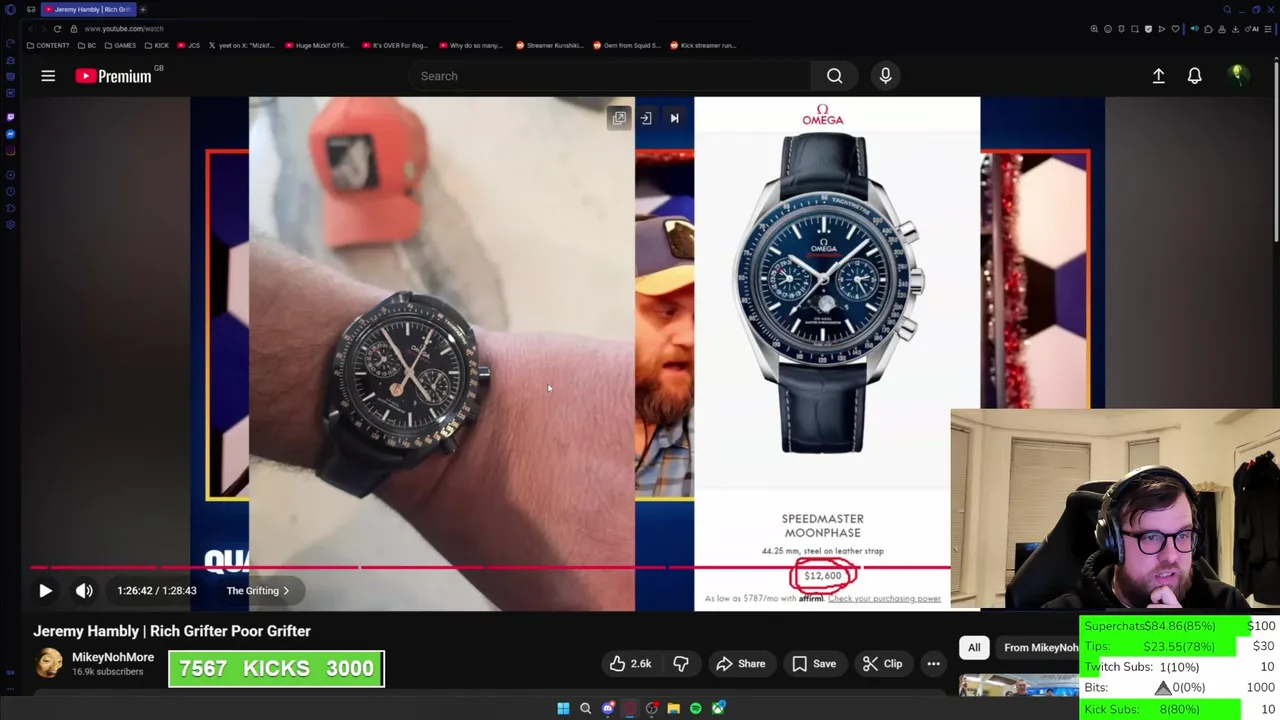Open YouTube notifications bell
The width and height of the screenshot is (1280, 720).
(x=1194, y=76)
